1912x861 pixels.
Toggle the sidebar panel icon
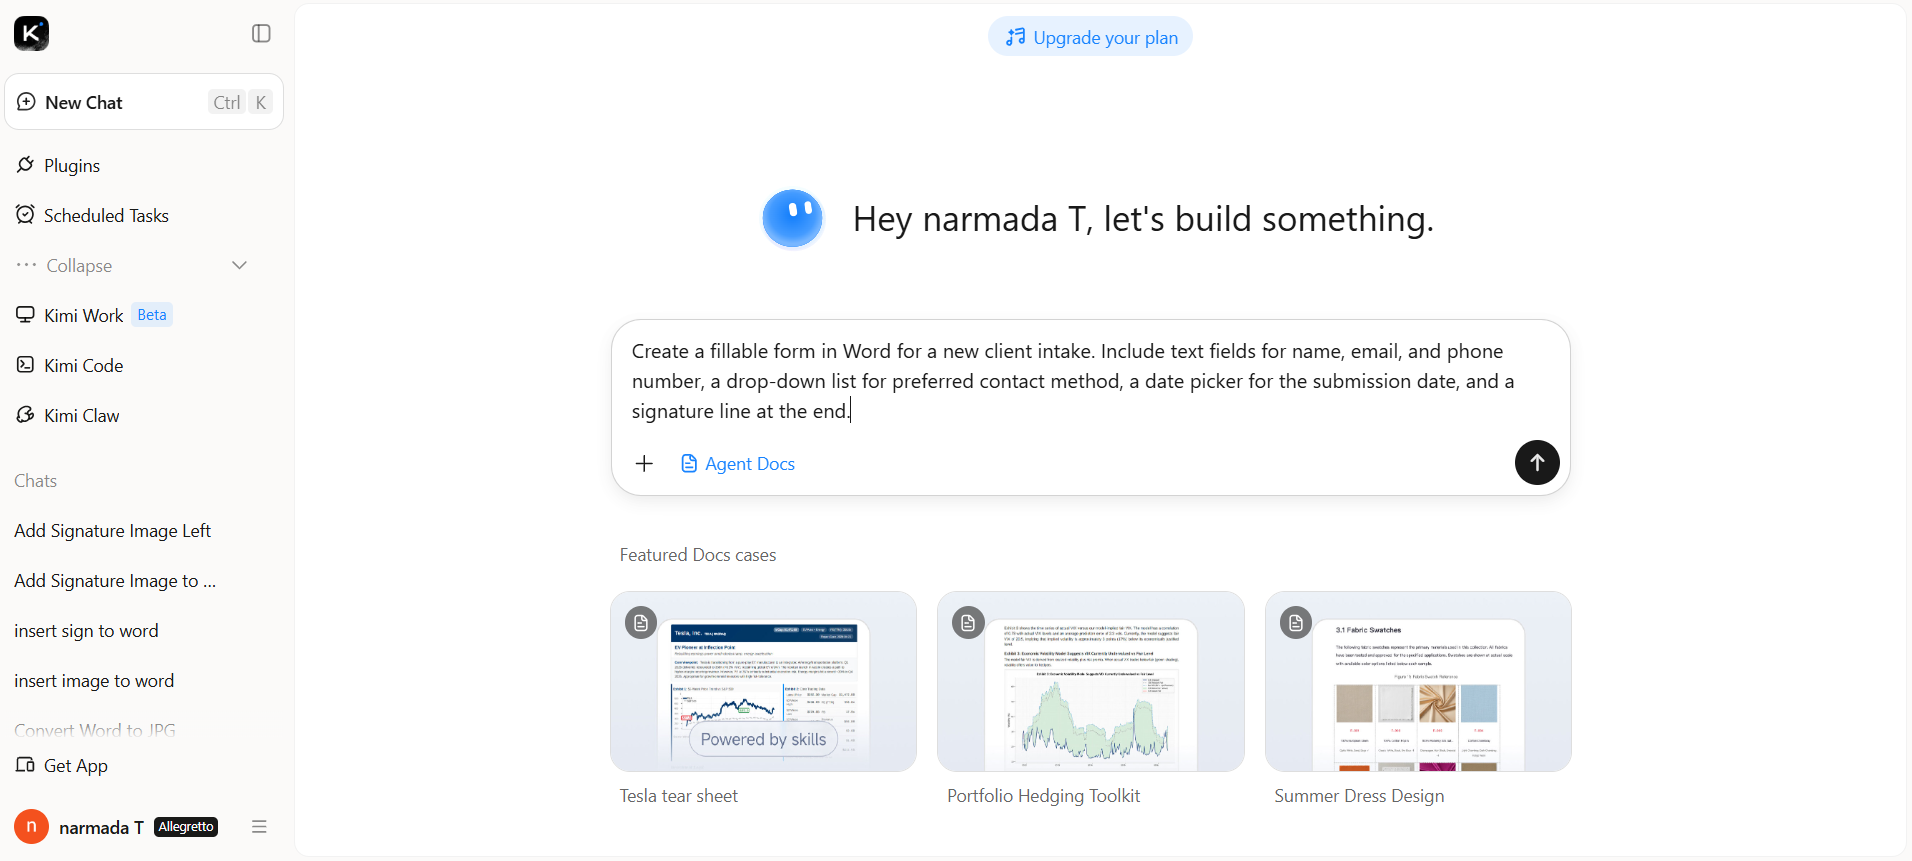point(261,33)
